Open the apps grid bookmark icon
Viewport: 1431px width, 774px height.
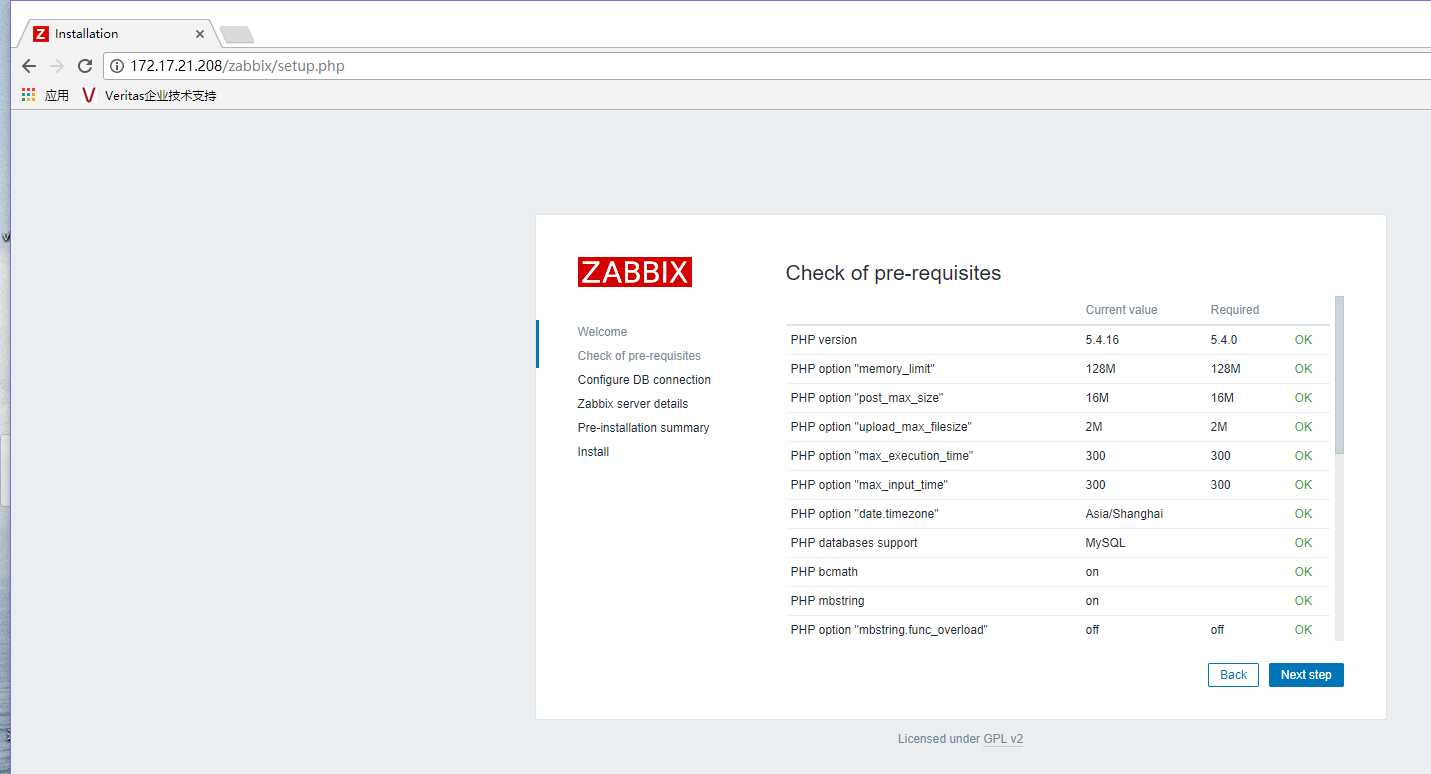click(x=28, y=95)
